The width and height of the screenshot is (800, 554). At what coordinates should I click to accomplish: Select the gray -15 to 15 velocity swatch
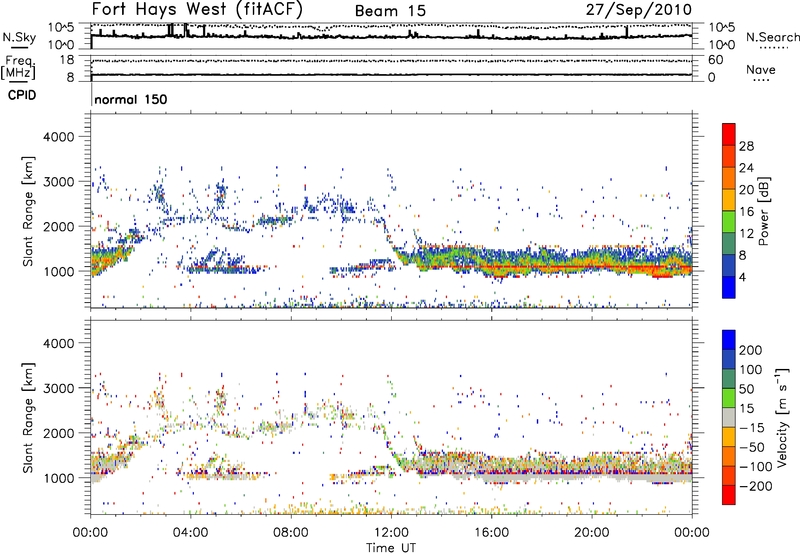[x=729, y=418]
